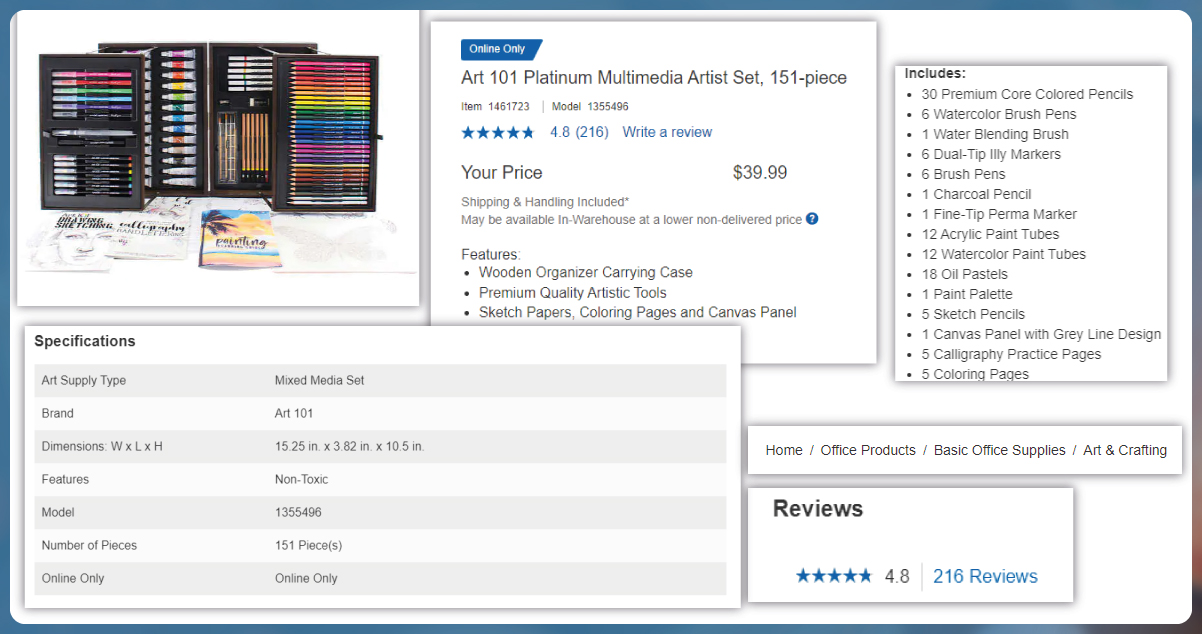This screenshot has height=634, width=1202.
Task: Click the Sketch Papers, Coloring Pages feature line
Action: click(638, 312)
